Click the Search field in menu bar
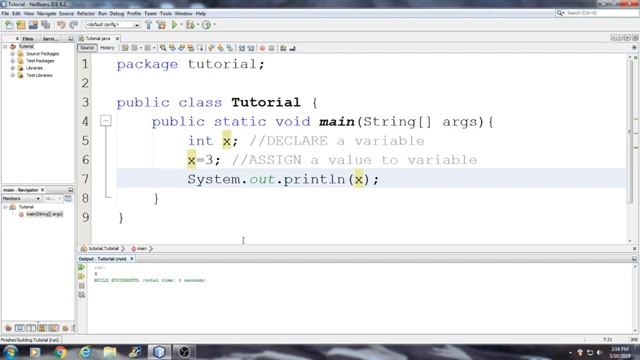This screenshot has width=640, height=360. [597, 13]
